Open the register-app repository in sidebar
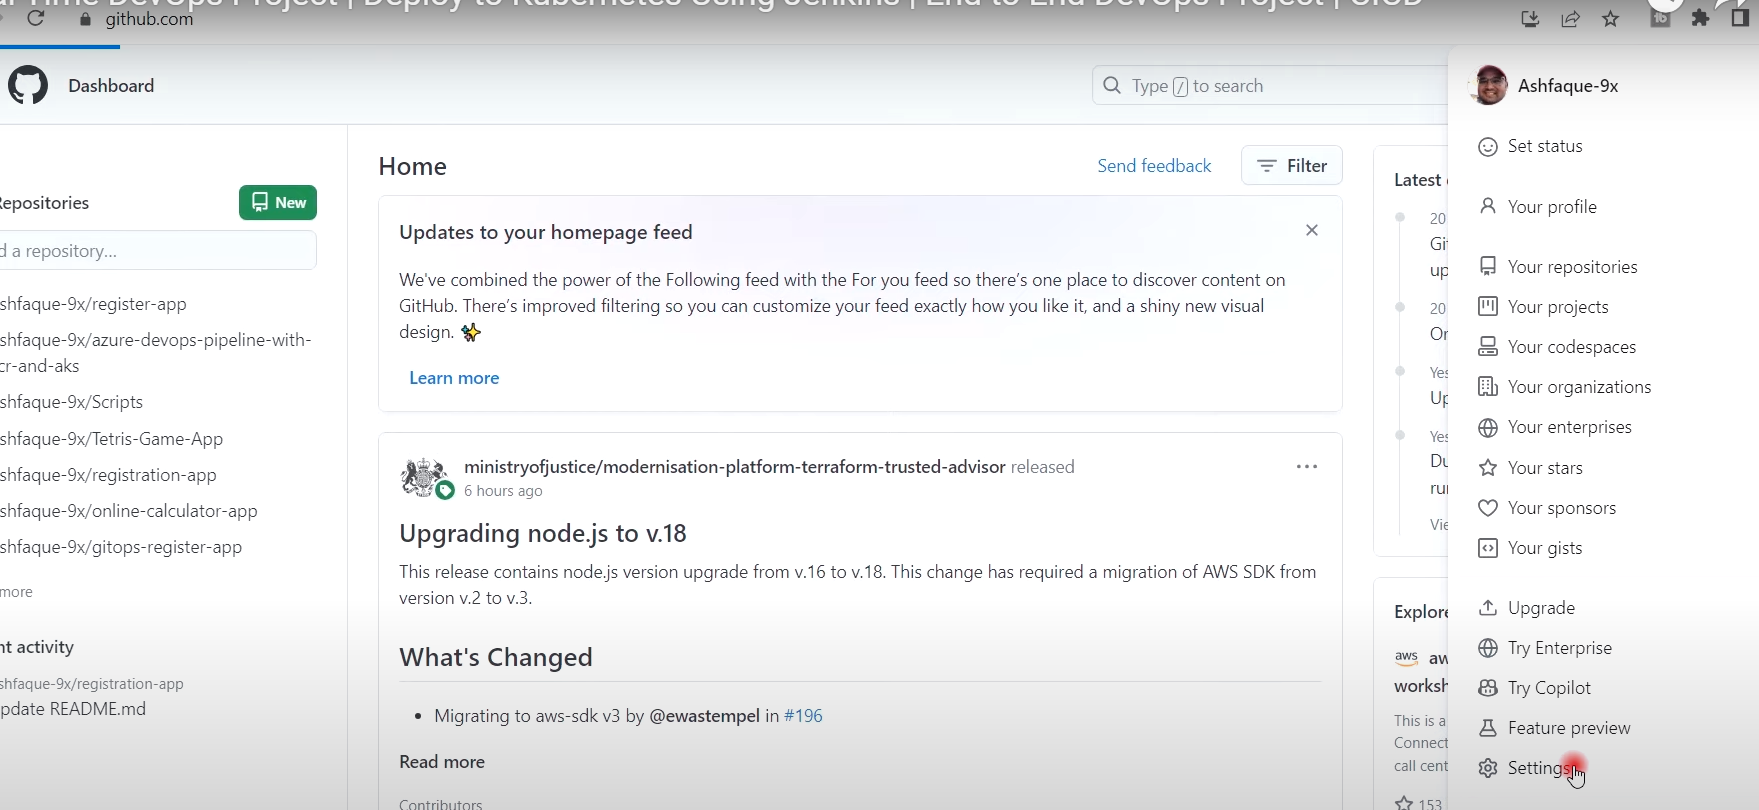This screenshot has width=1759, height=810. point(94,304)
